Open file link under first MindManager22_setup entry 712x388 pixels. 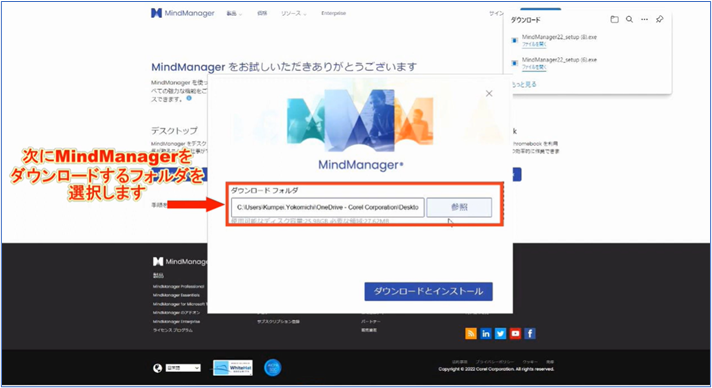534,45
